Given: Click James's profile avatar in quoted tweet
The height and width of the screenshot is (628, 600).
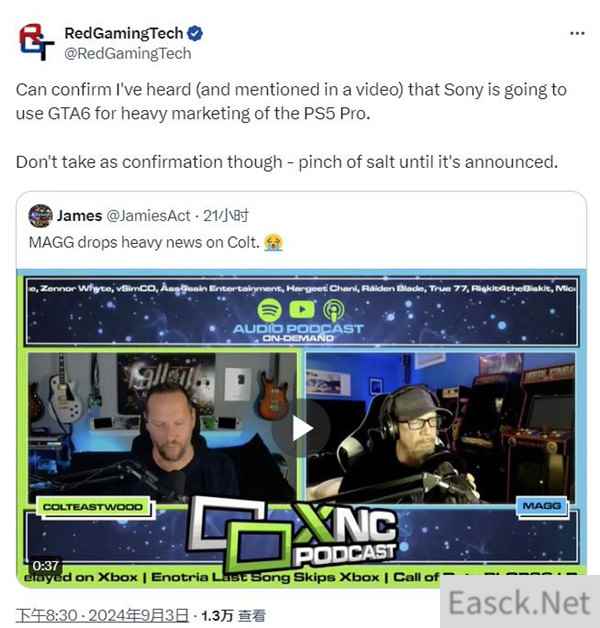Looking at the screenshot, I should (x=40, y=215).
